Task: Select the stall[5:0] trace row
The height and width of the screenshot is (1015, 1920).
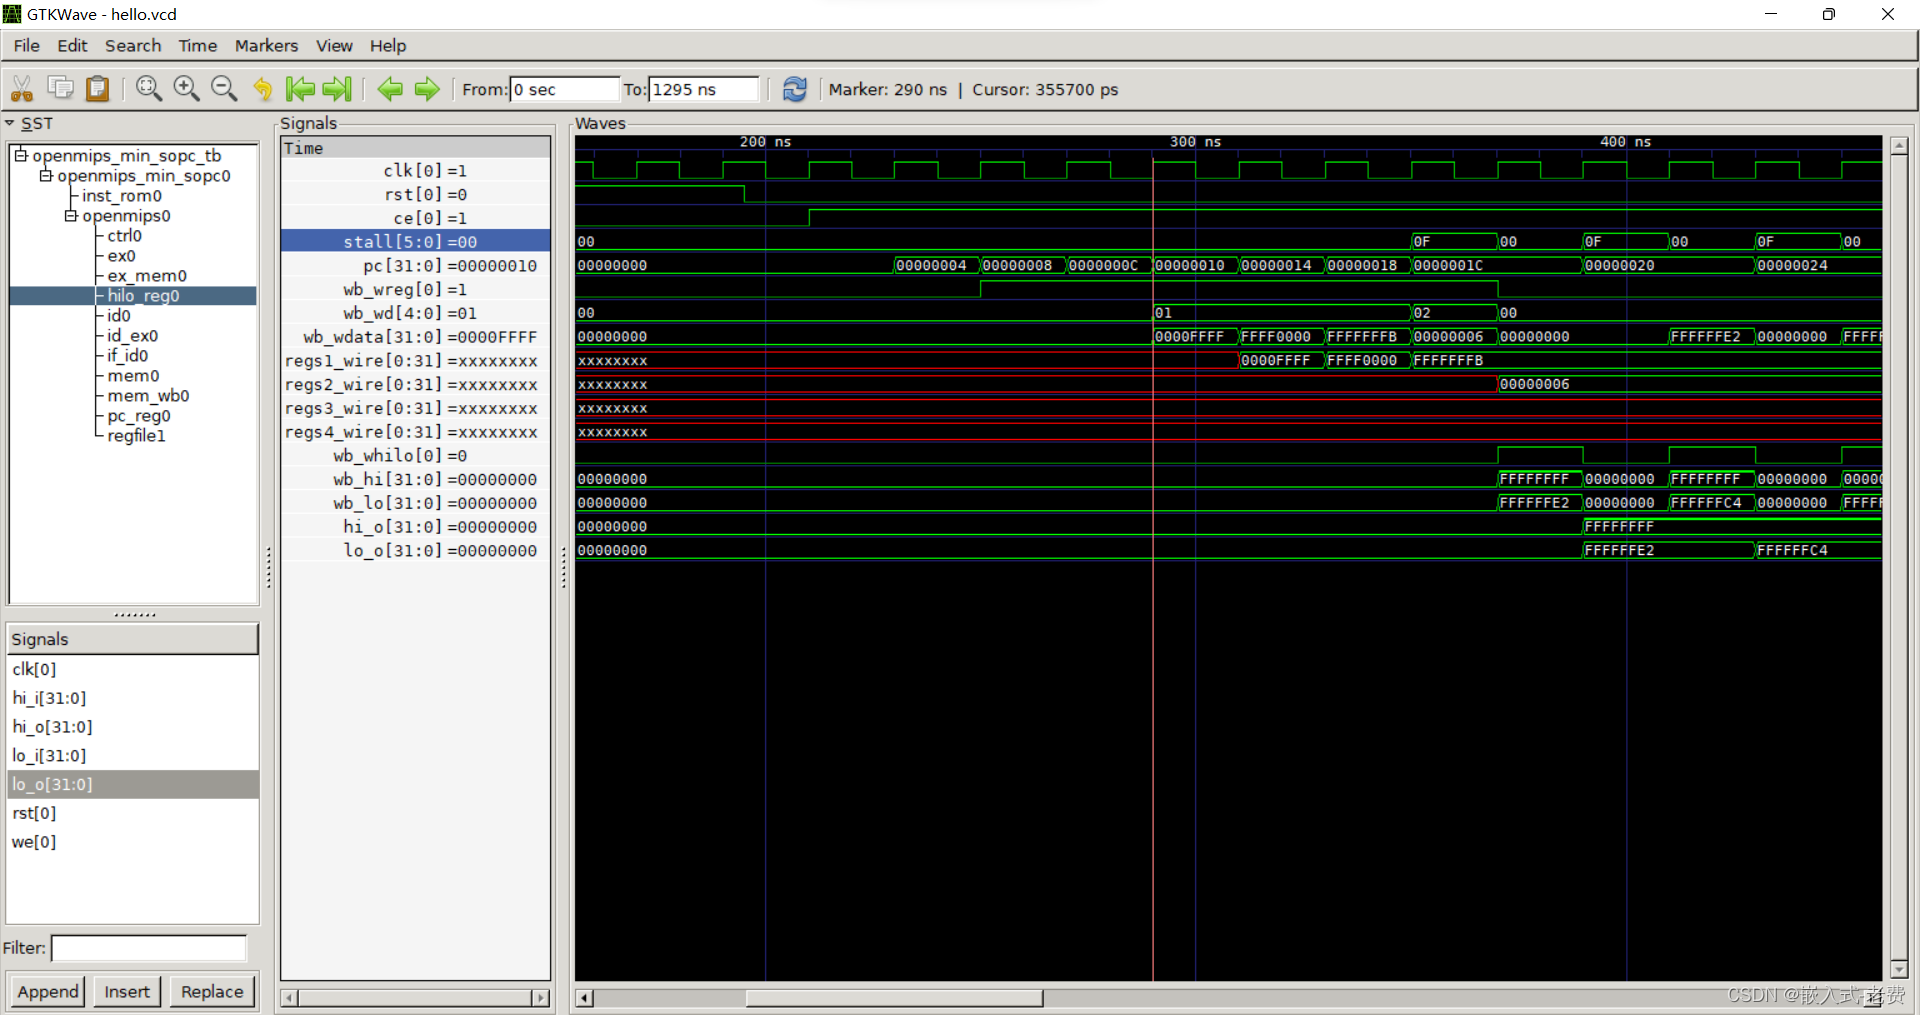Action: (415, 241)
